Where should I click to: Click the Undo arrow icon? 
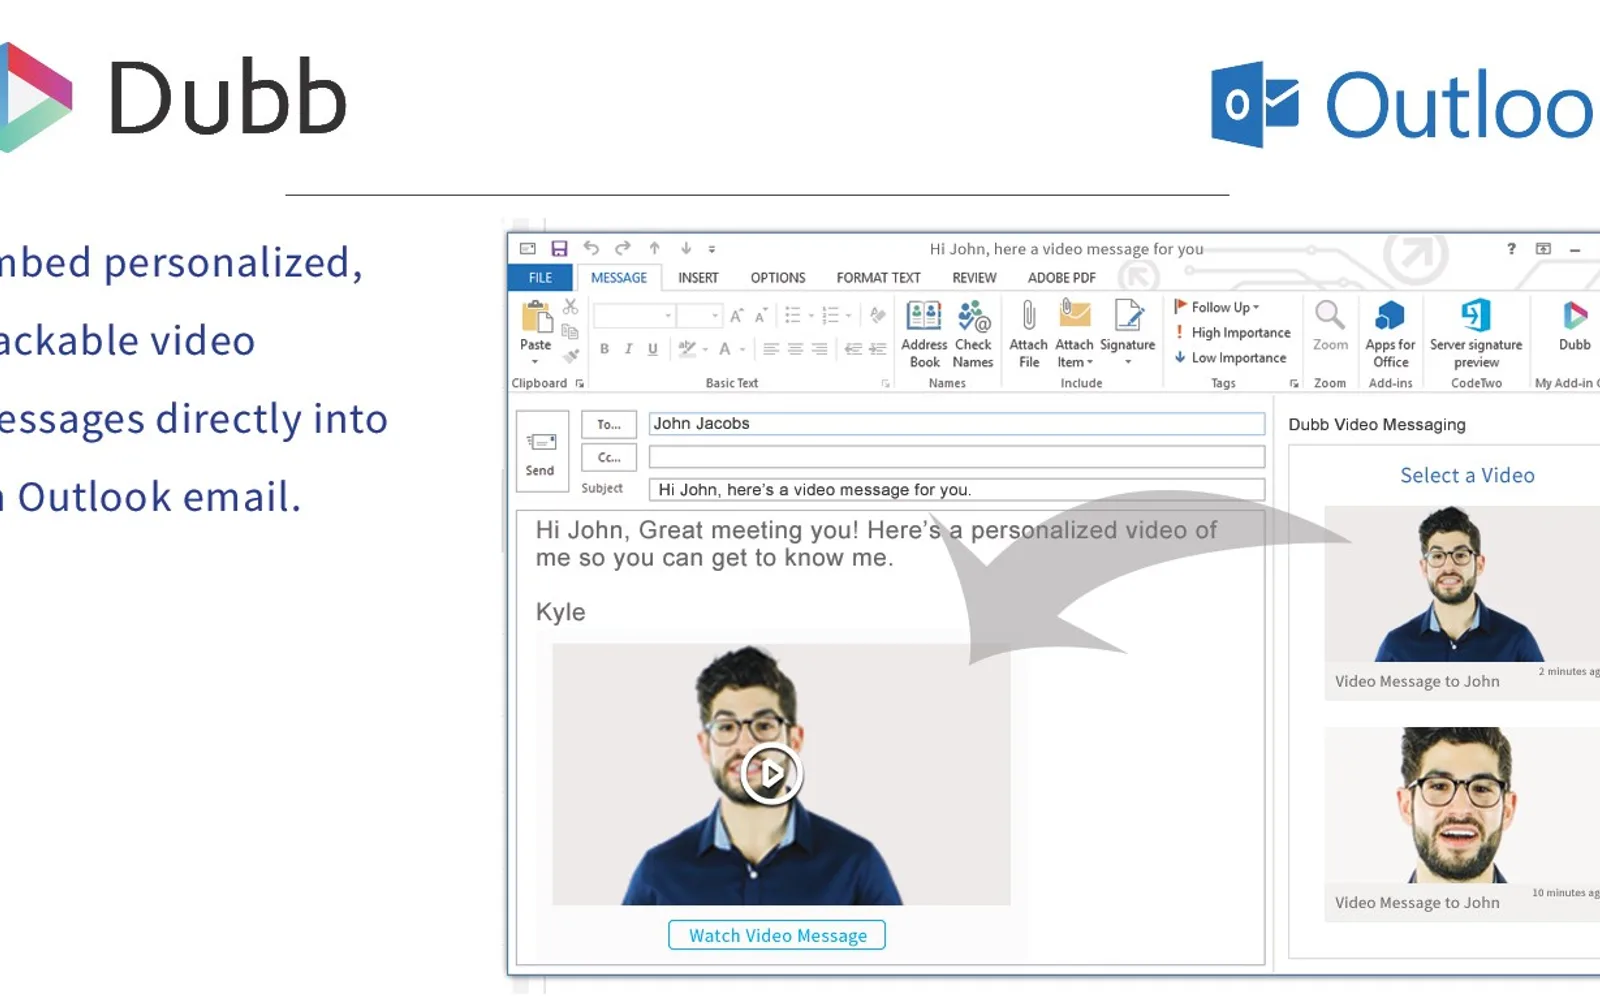591,248
